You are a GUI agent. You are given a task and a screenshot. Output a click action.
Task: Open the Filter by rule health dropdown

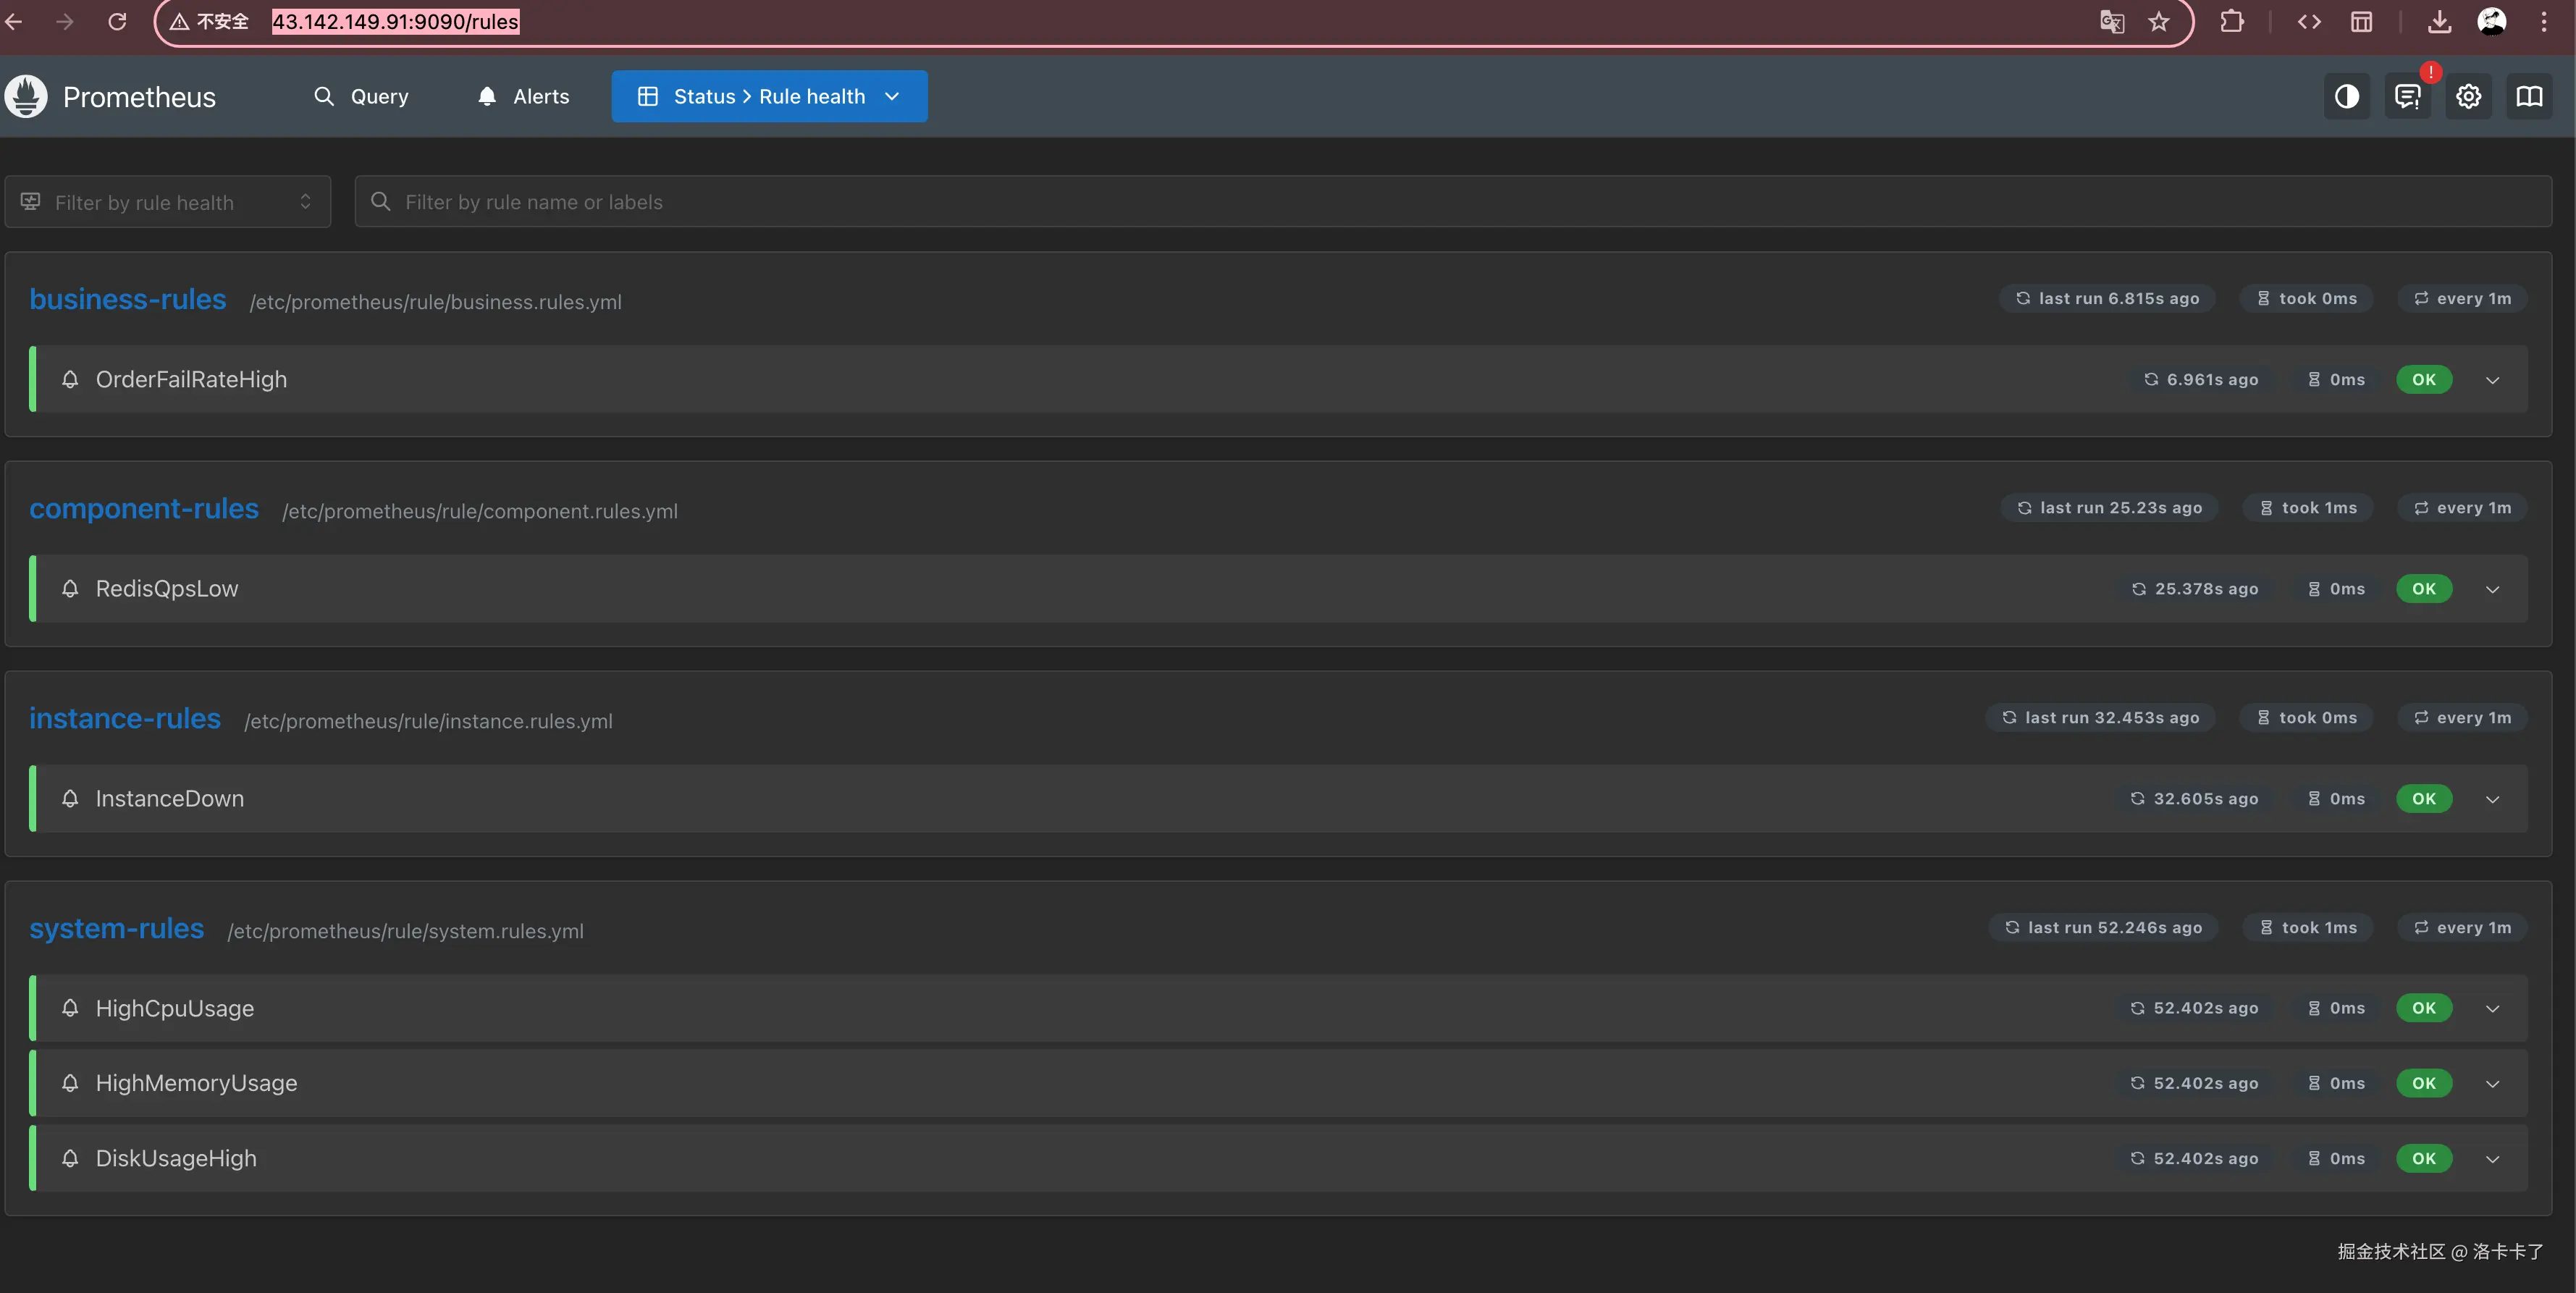[x=168, y=202]
